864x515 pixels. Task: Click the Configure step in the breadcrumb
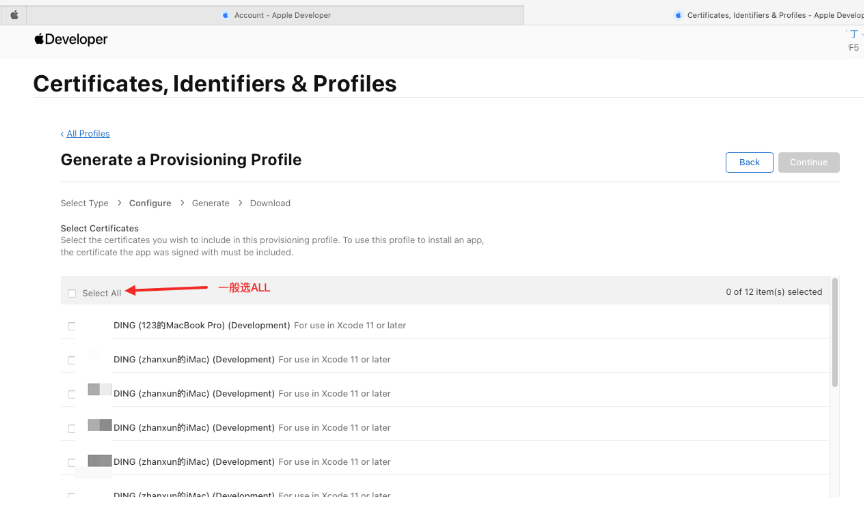[x=150, y=203]
